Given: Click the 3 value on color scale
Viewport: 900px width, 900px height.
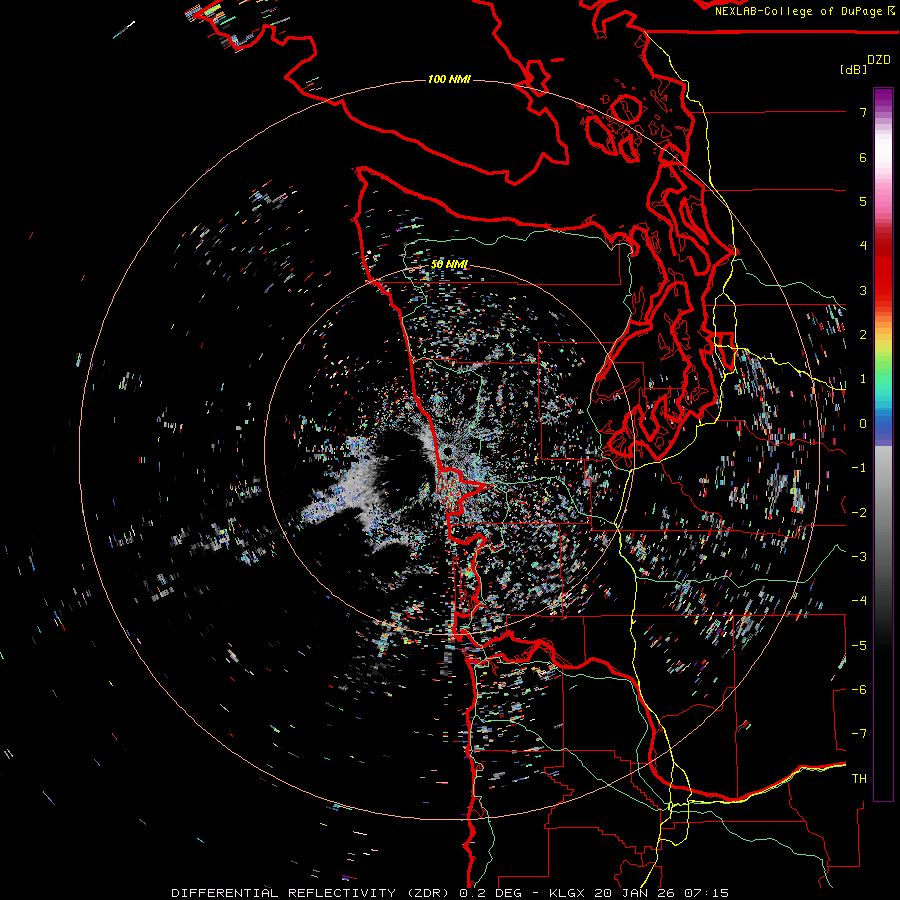Looking at the screenshot, I should click(863, 290).
